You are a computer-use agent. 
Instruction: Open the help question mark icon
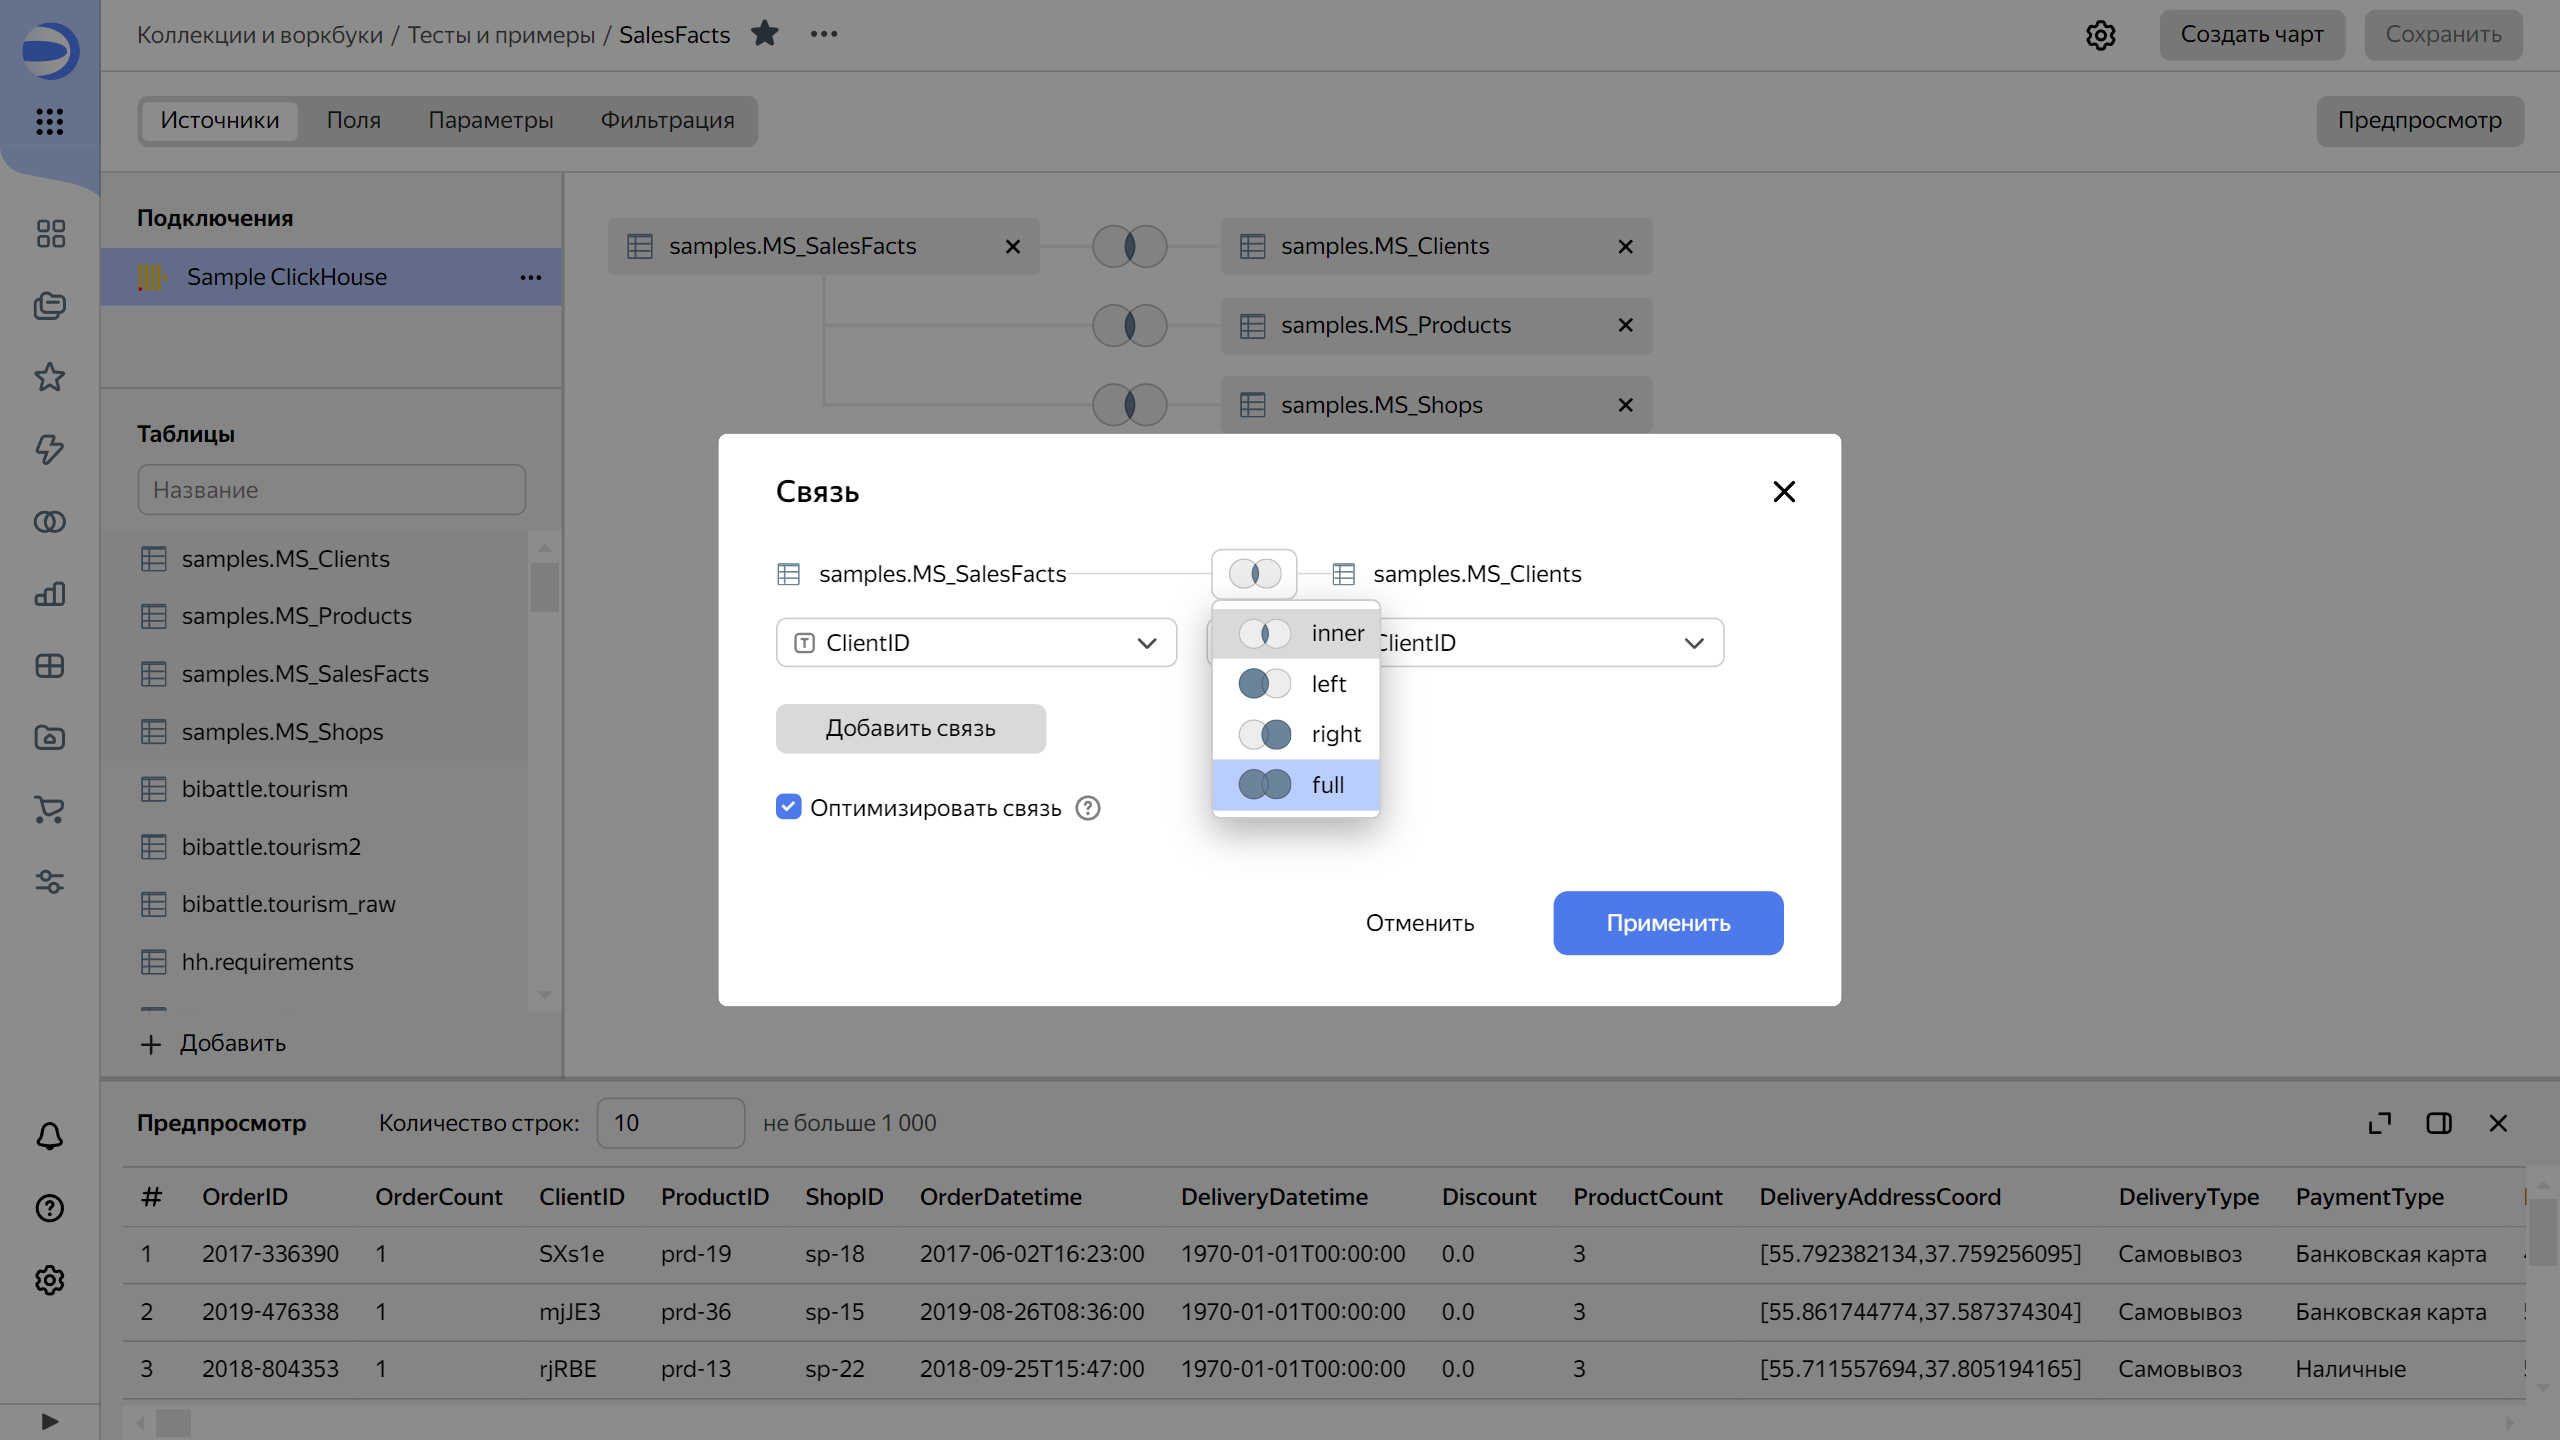coord(49,1208)
